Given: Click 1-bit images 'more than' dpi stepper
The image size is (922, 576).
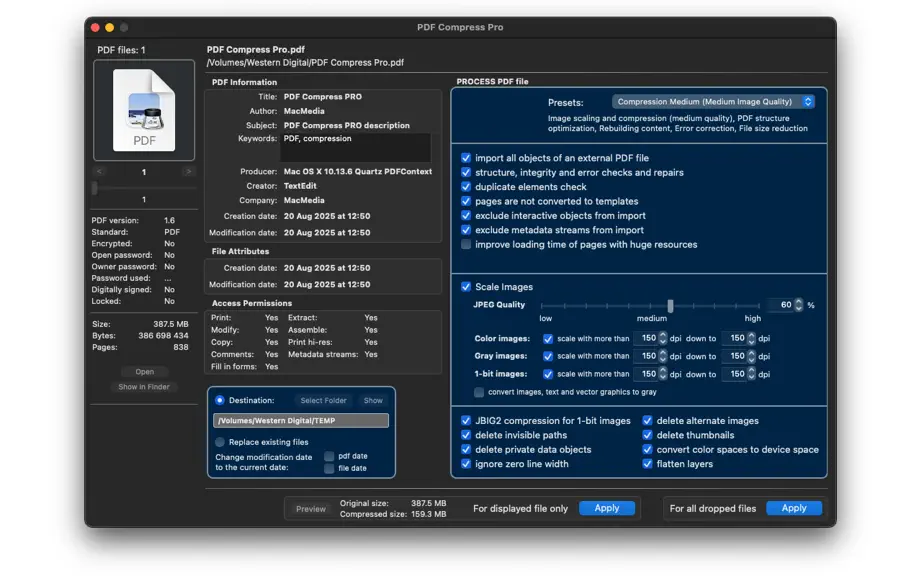Looking at the screenshot, I should (663, 374).
